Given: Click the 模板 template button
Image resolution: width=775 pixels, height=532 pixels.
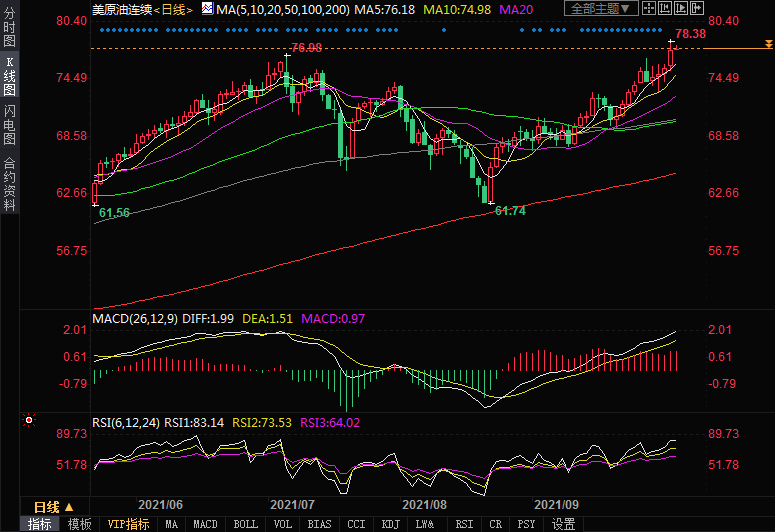Looking at the screenshot, I should coord(79,524).
